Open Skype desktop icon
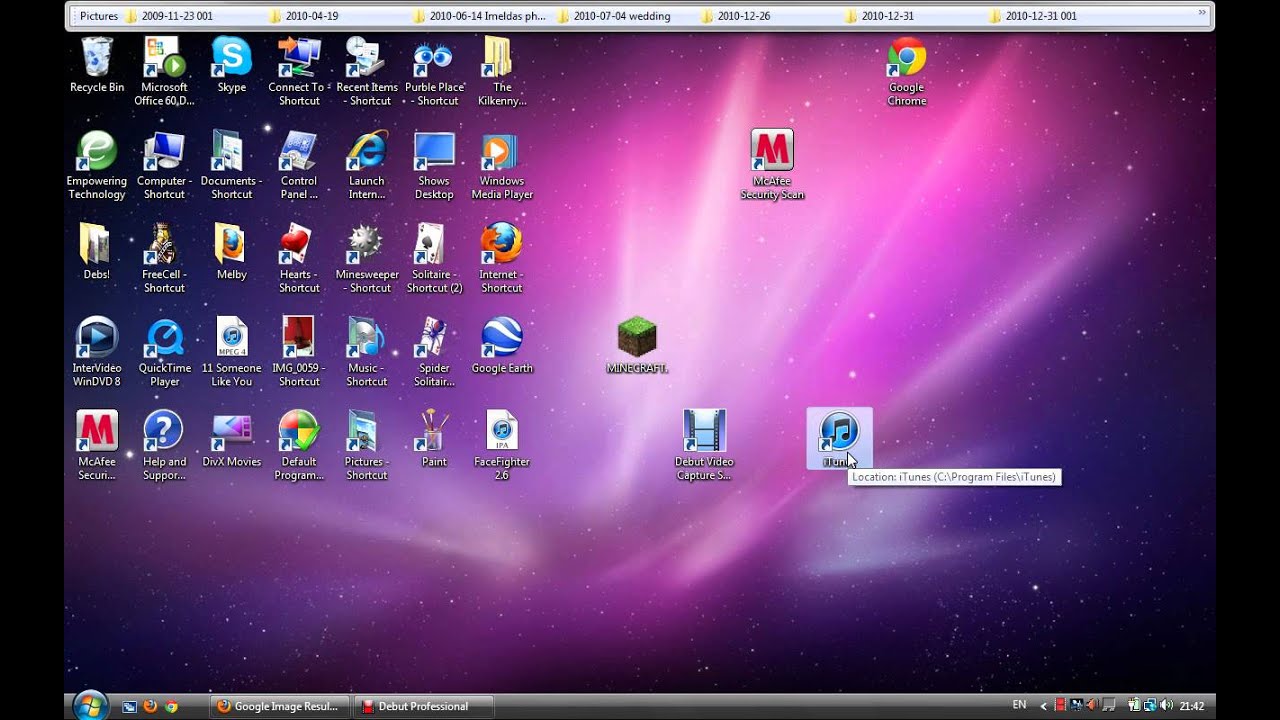The width and height of the screenshot is (1280, 720). point(231,66)
